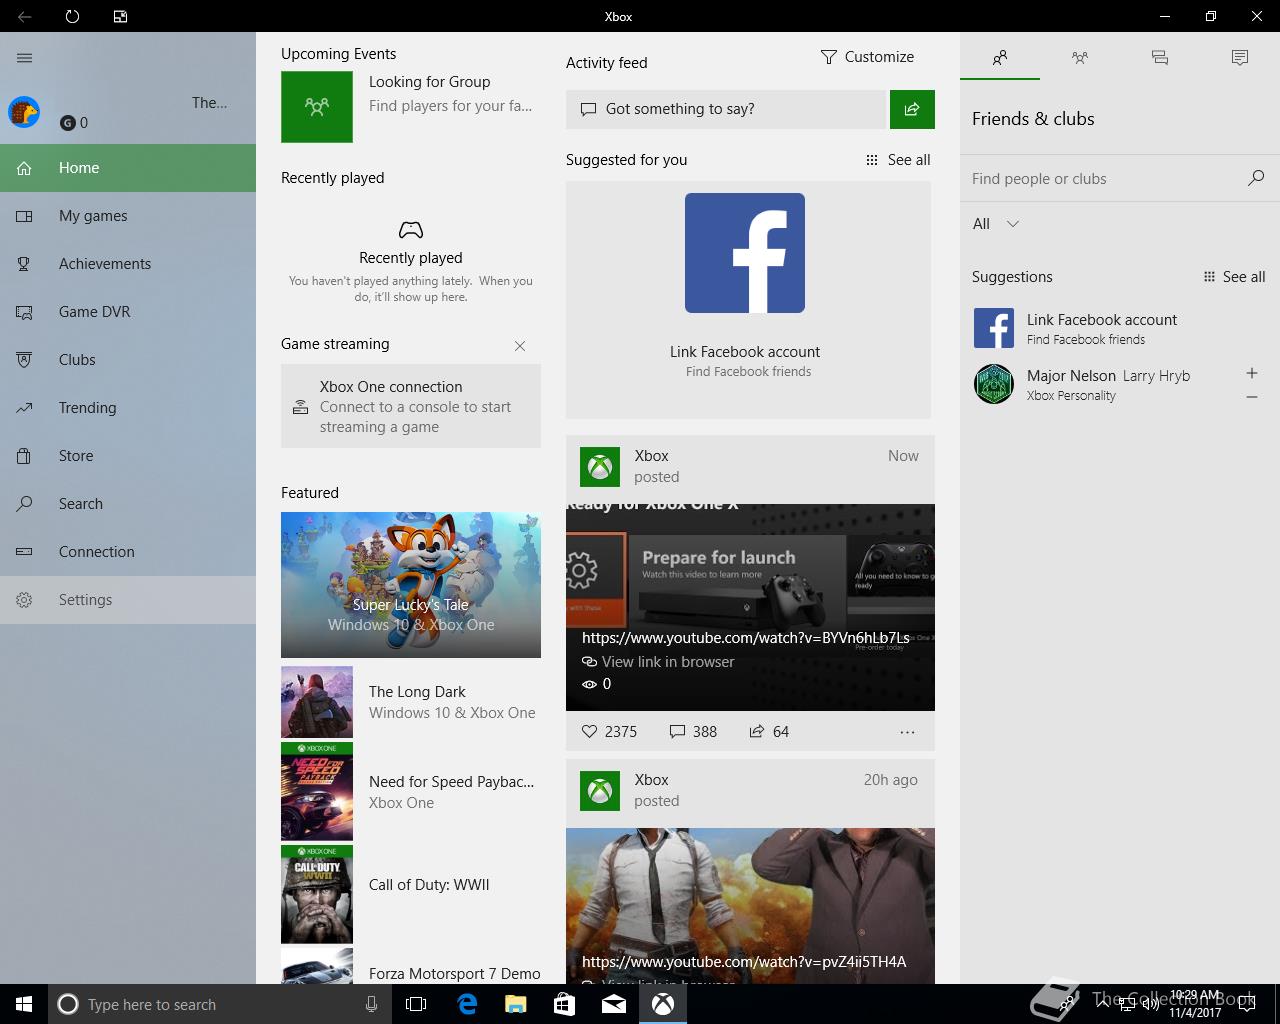Click Link Facebook account under Suggested

pyautogui.click(x=745, y=352)
